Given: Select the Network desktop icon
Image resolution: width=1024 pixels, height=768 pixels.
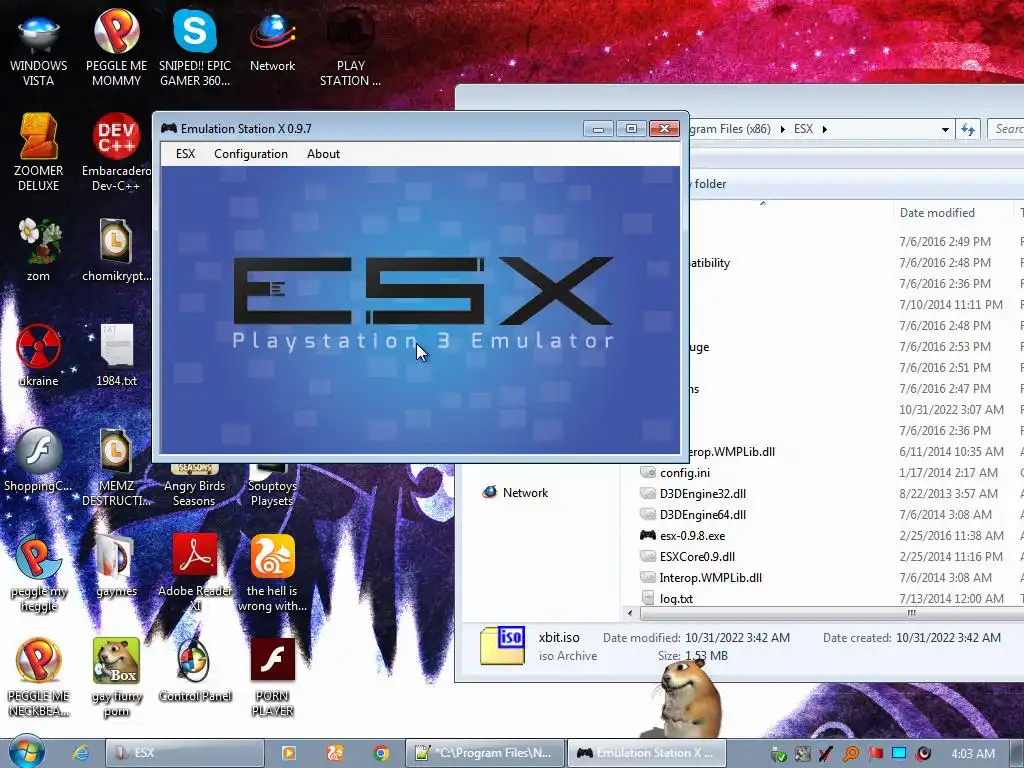Looking at the screenshot, I should 272,43.
